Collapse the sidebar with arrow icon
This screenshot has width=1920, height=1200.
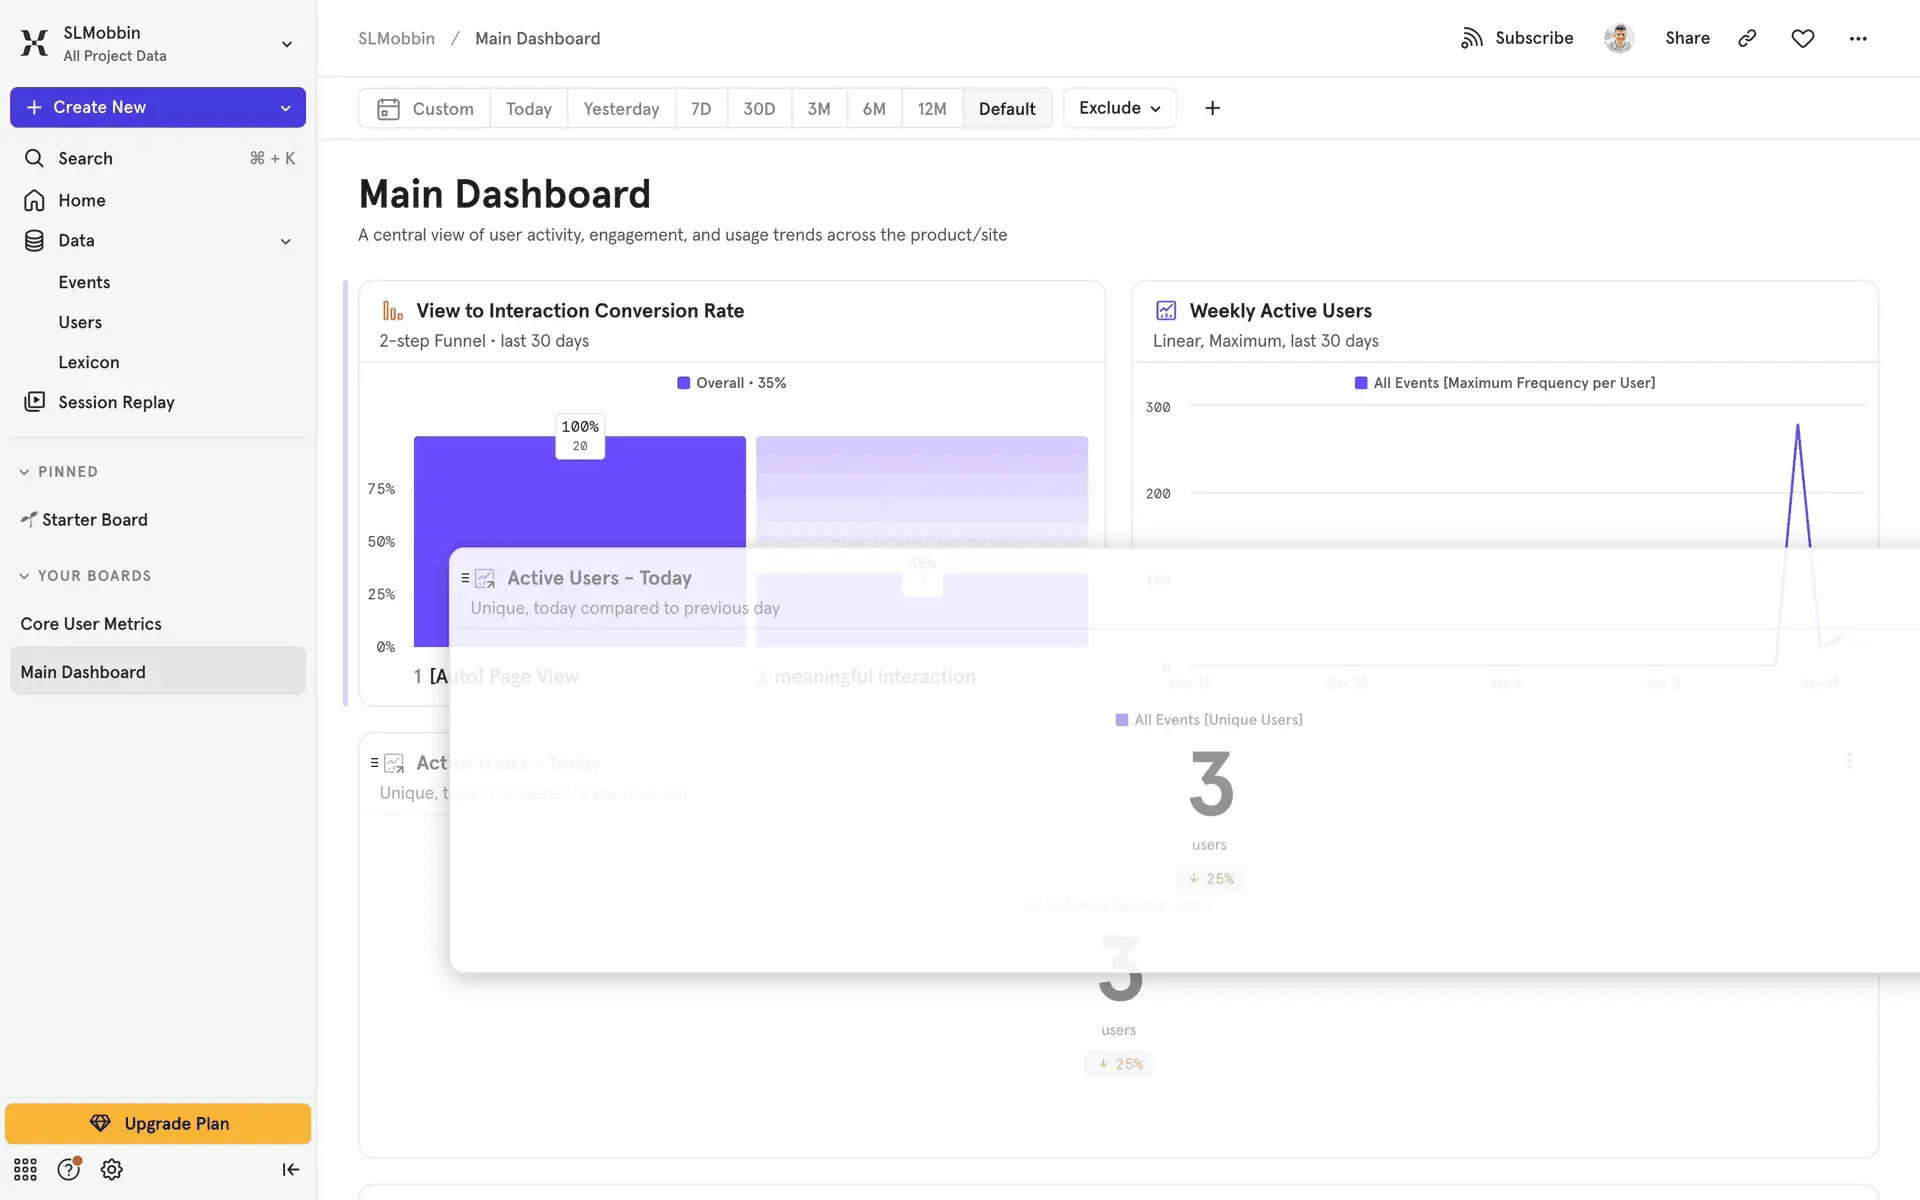coord(290,1169)
